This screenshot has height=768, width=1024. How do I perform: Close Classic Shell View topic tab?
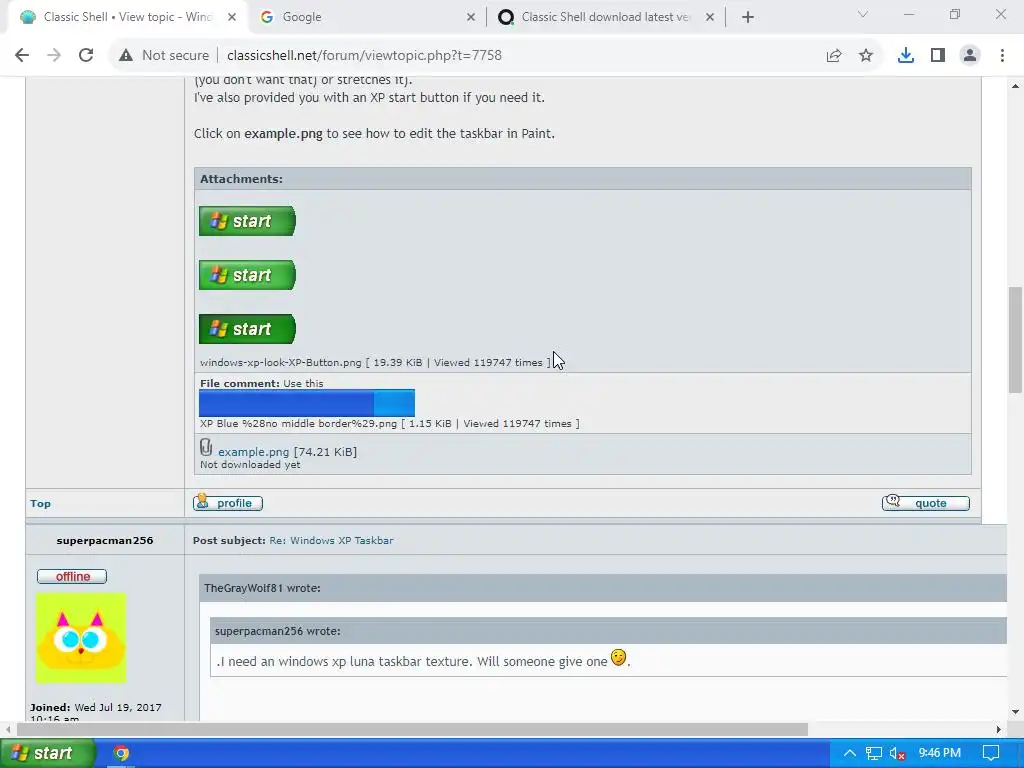coord(232,17)
